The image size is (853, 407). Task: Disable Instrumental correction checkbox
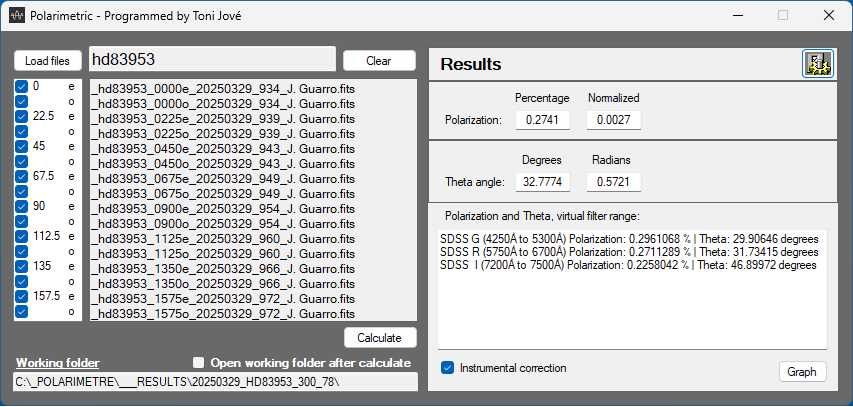447,368
